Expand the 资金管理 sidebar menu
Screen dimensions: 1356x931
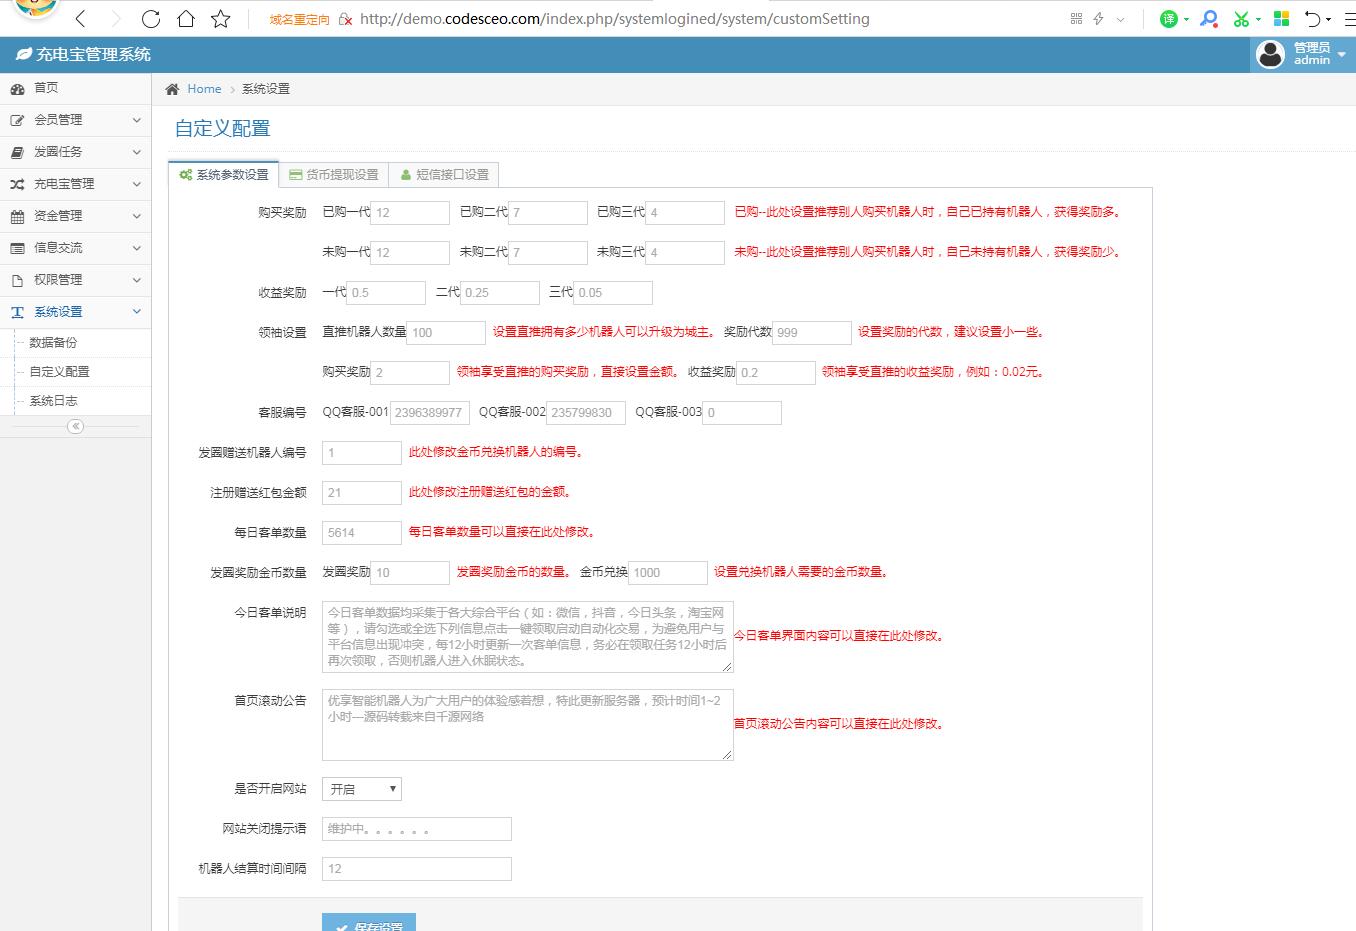point(75,216)
